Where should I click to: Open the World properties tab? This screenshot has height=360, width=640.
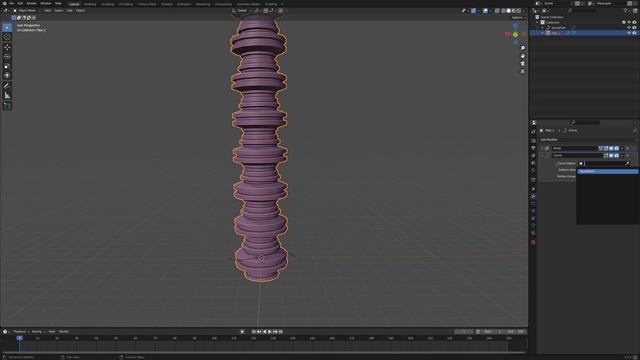click(x=533, y=171)
